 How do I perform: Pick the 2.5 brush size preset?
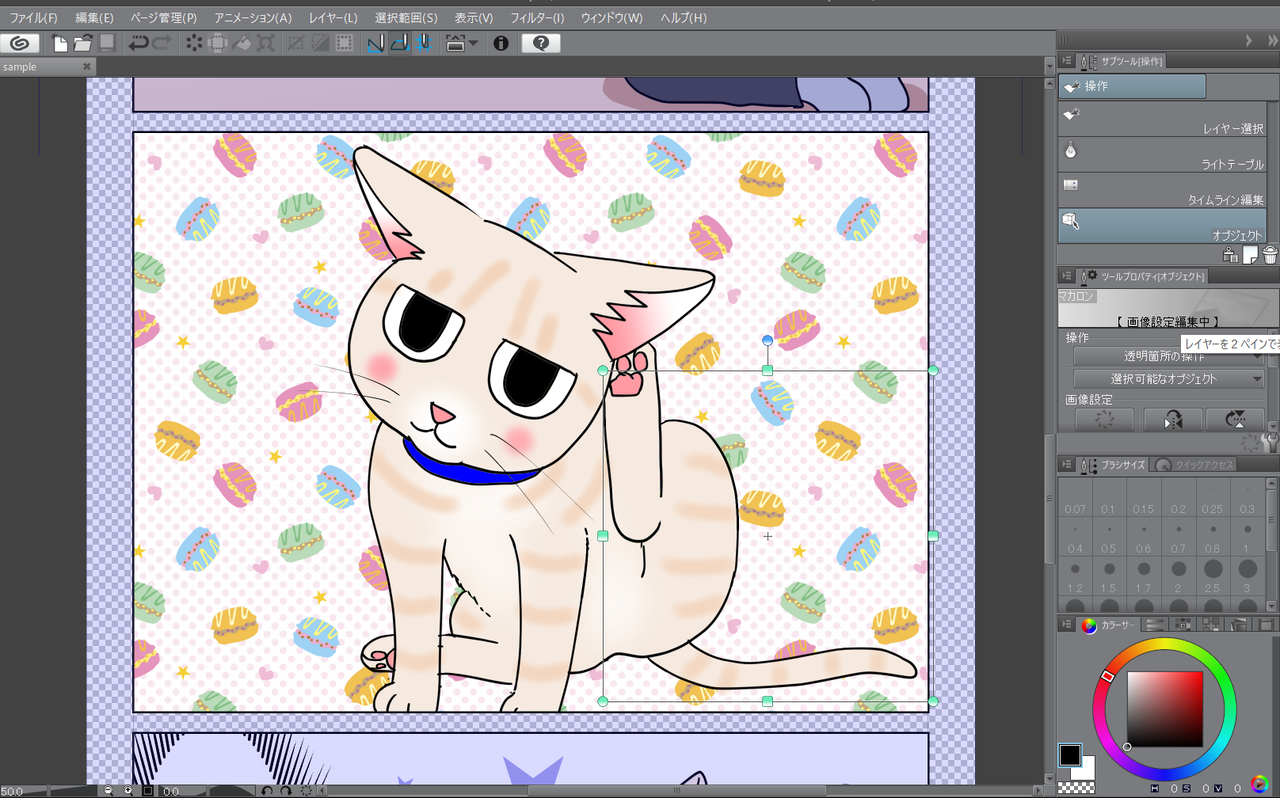point(1212,577)
